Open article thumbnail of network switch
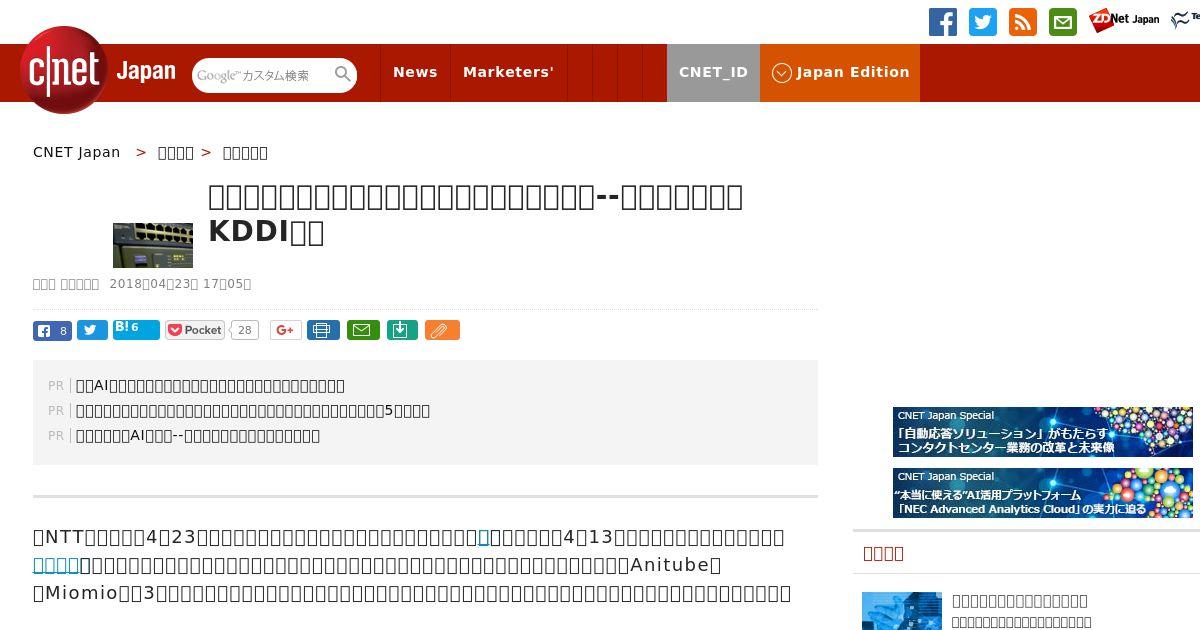This screenshot has height=630, width=1200. 153,245
